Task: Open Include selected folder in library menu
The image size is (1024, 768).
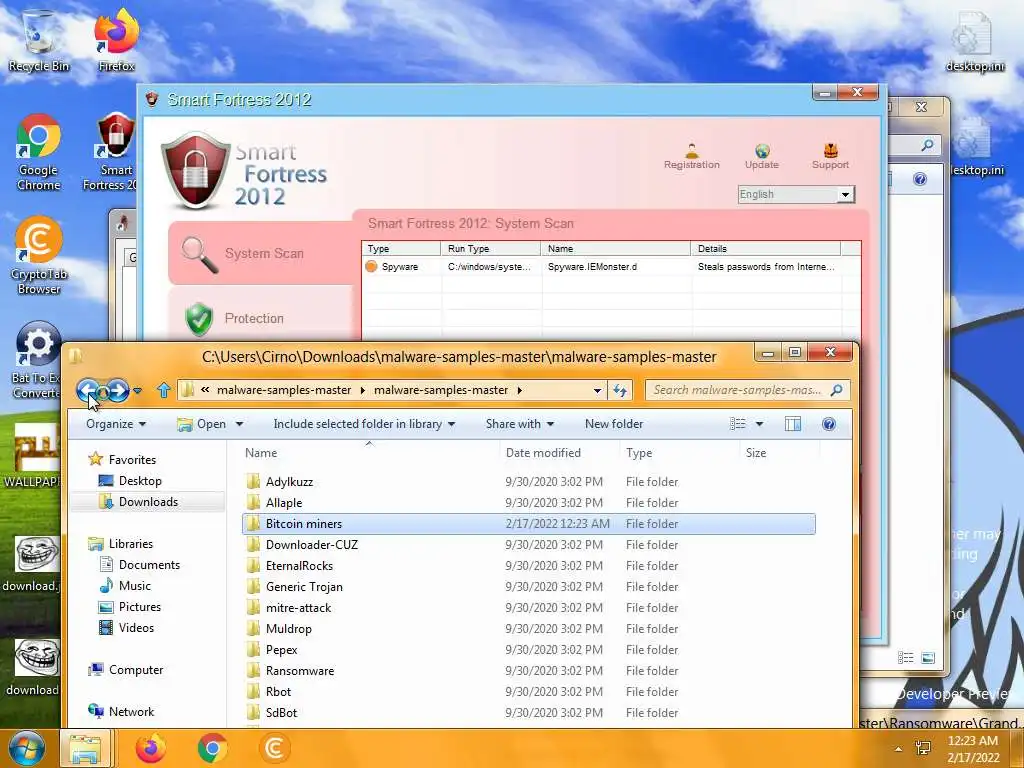Action: coord(364,424)
